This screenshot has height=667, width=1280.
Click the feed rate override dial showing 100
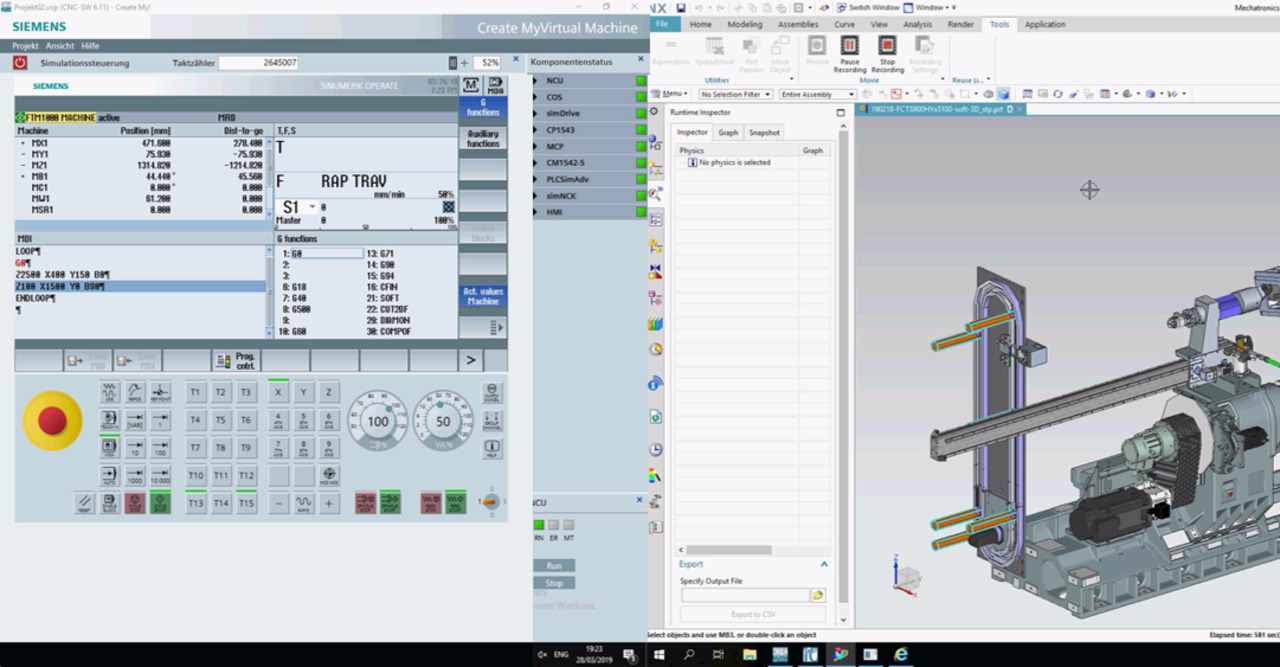coord(377,421)
